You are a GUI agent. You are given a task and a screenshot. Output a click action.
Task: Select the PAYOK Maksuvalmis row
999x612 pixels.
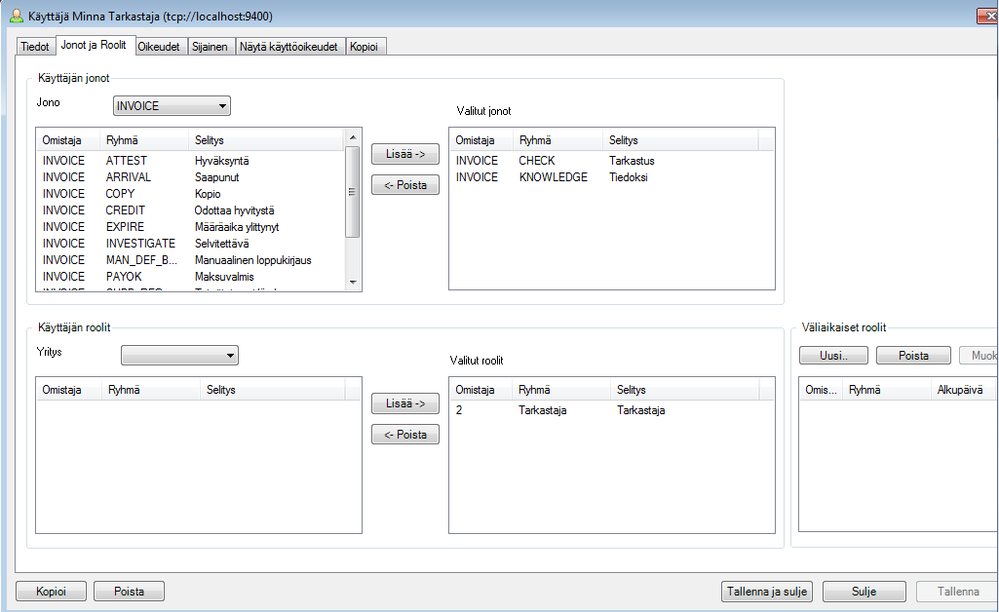coord(190,277)
